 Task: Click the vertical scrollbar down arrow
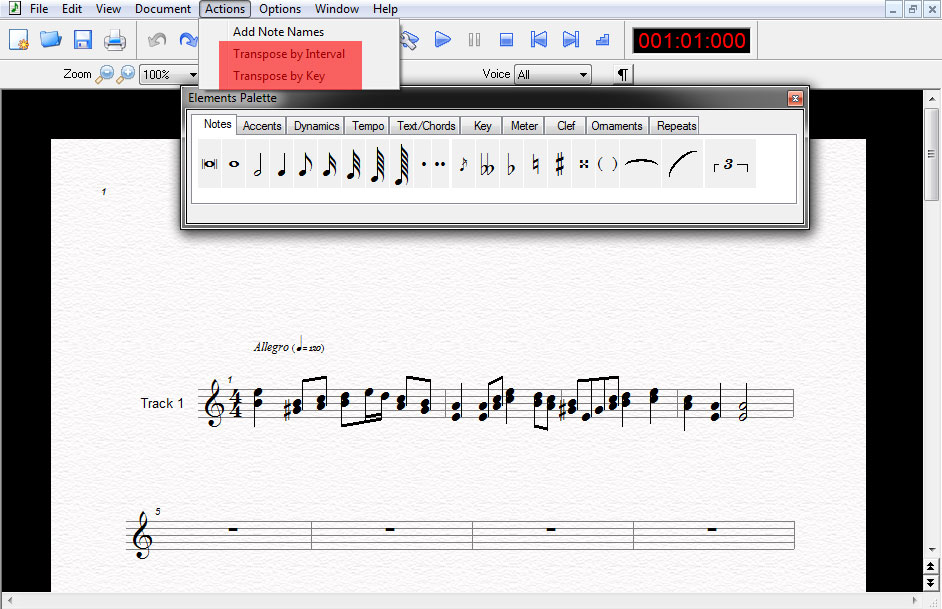point(932,549)
